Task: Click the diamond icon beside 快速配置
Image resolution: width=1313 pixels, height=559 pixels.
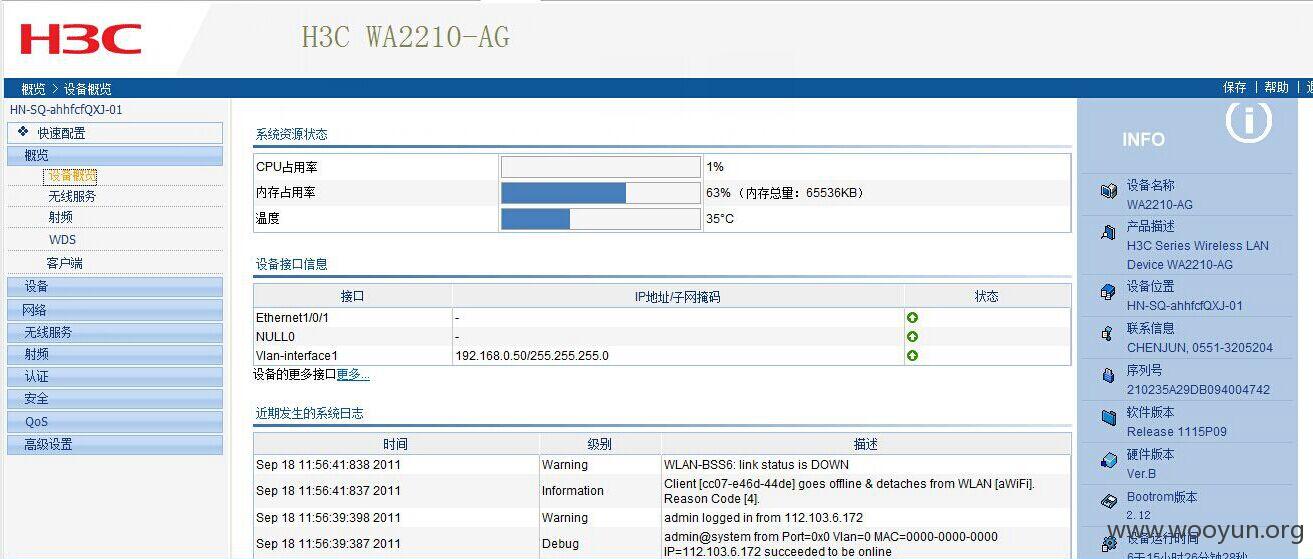Action: click(x=23, y=131)
